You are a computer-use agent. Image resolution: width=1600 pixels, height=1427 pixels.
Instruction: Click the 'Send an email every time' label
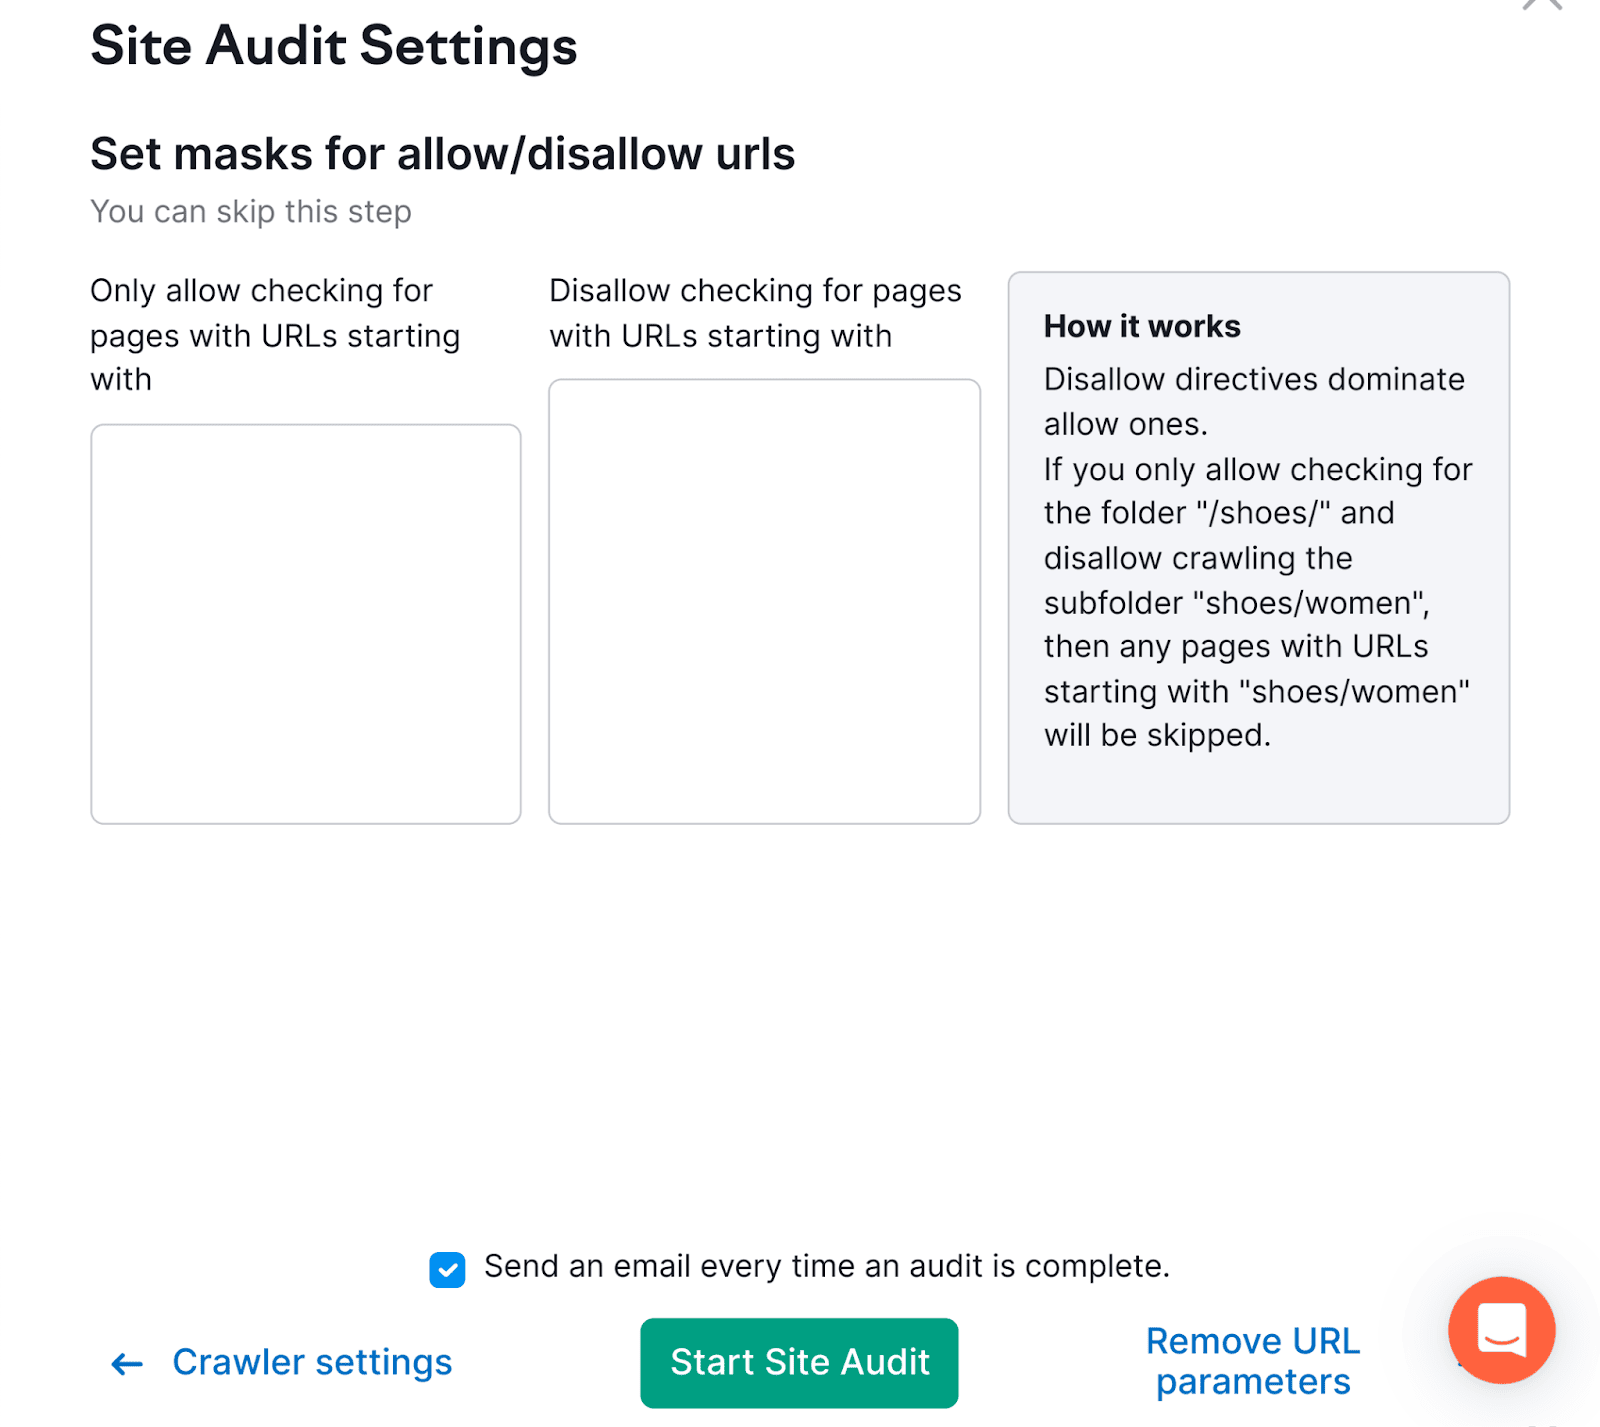(x=827, y=1266)
